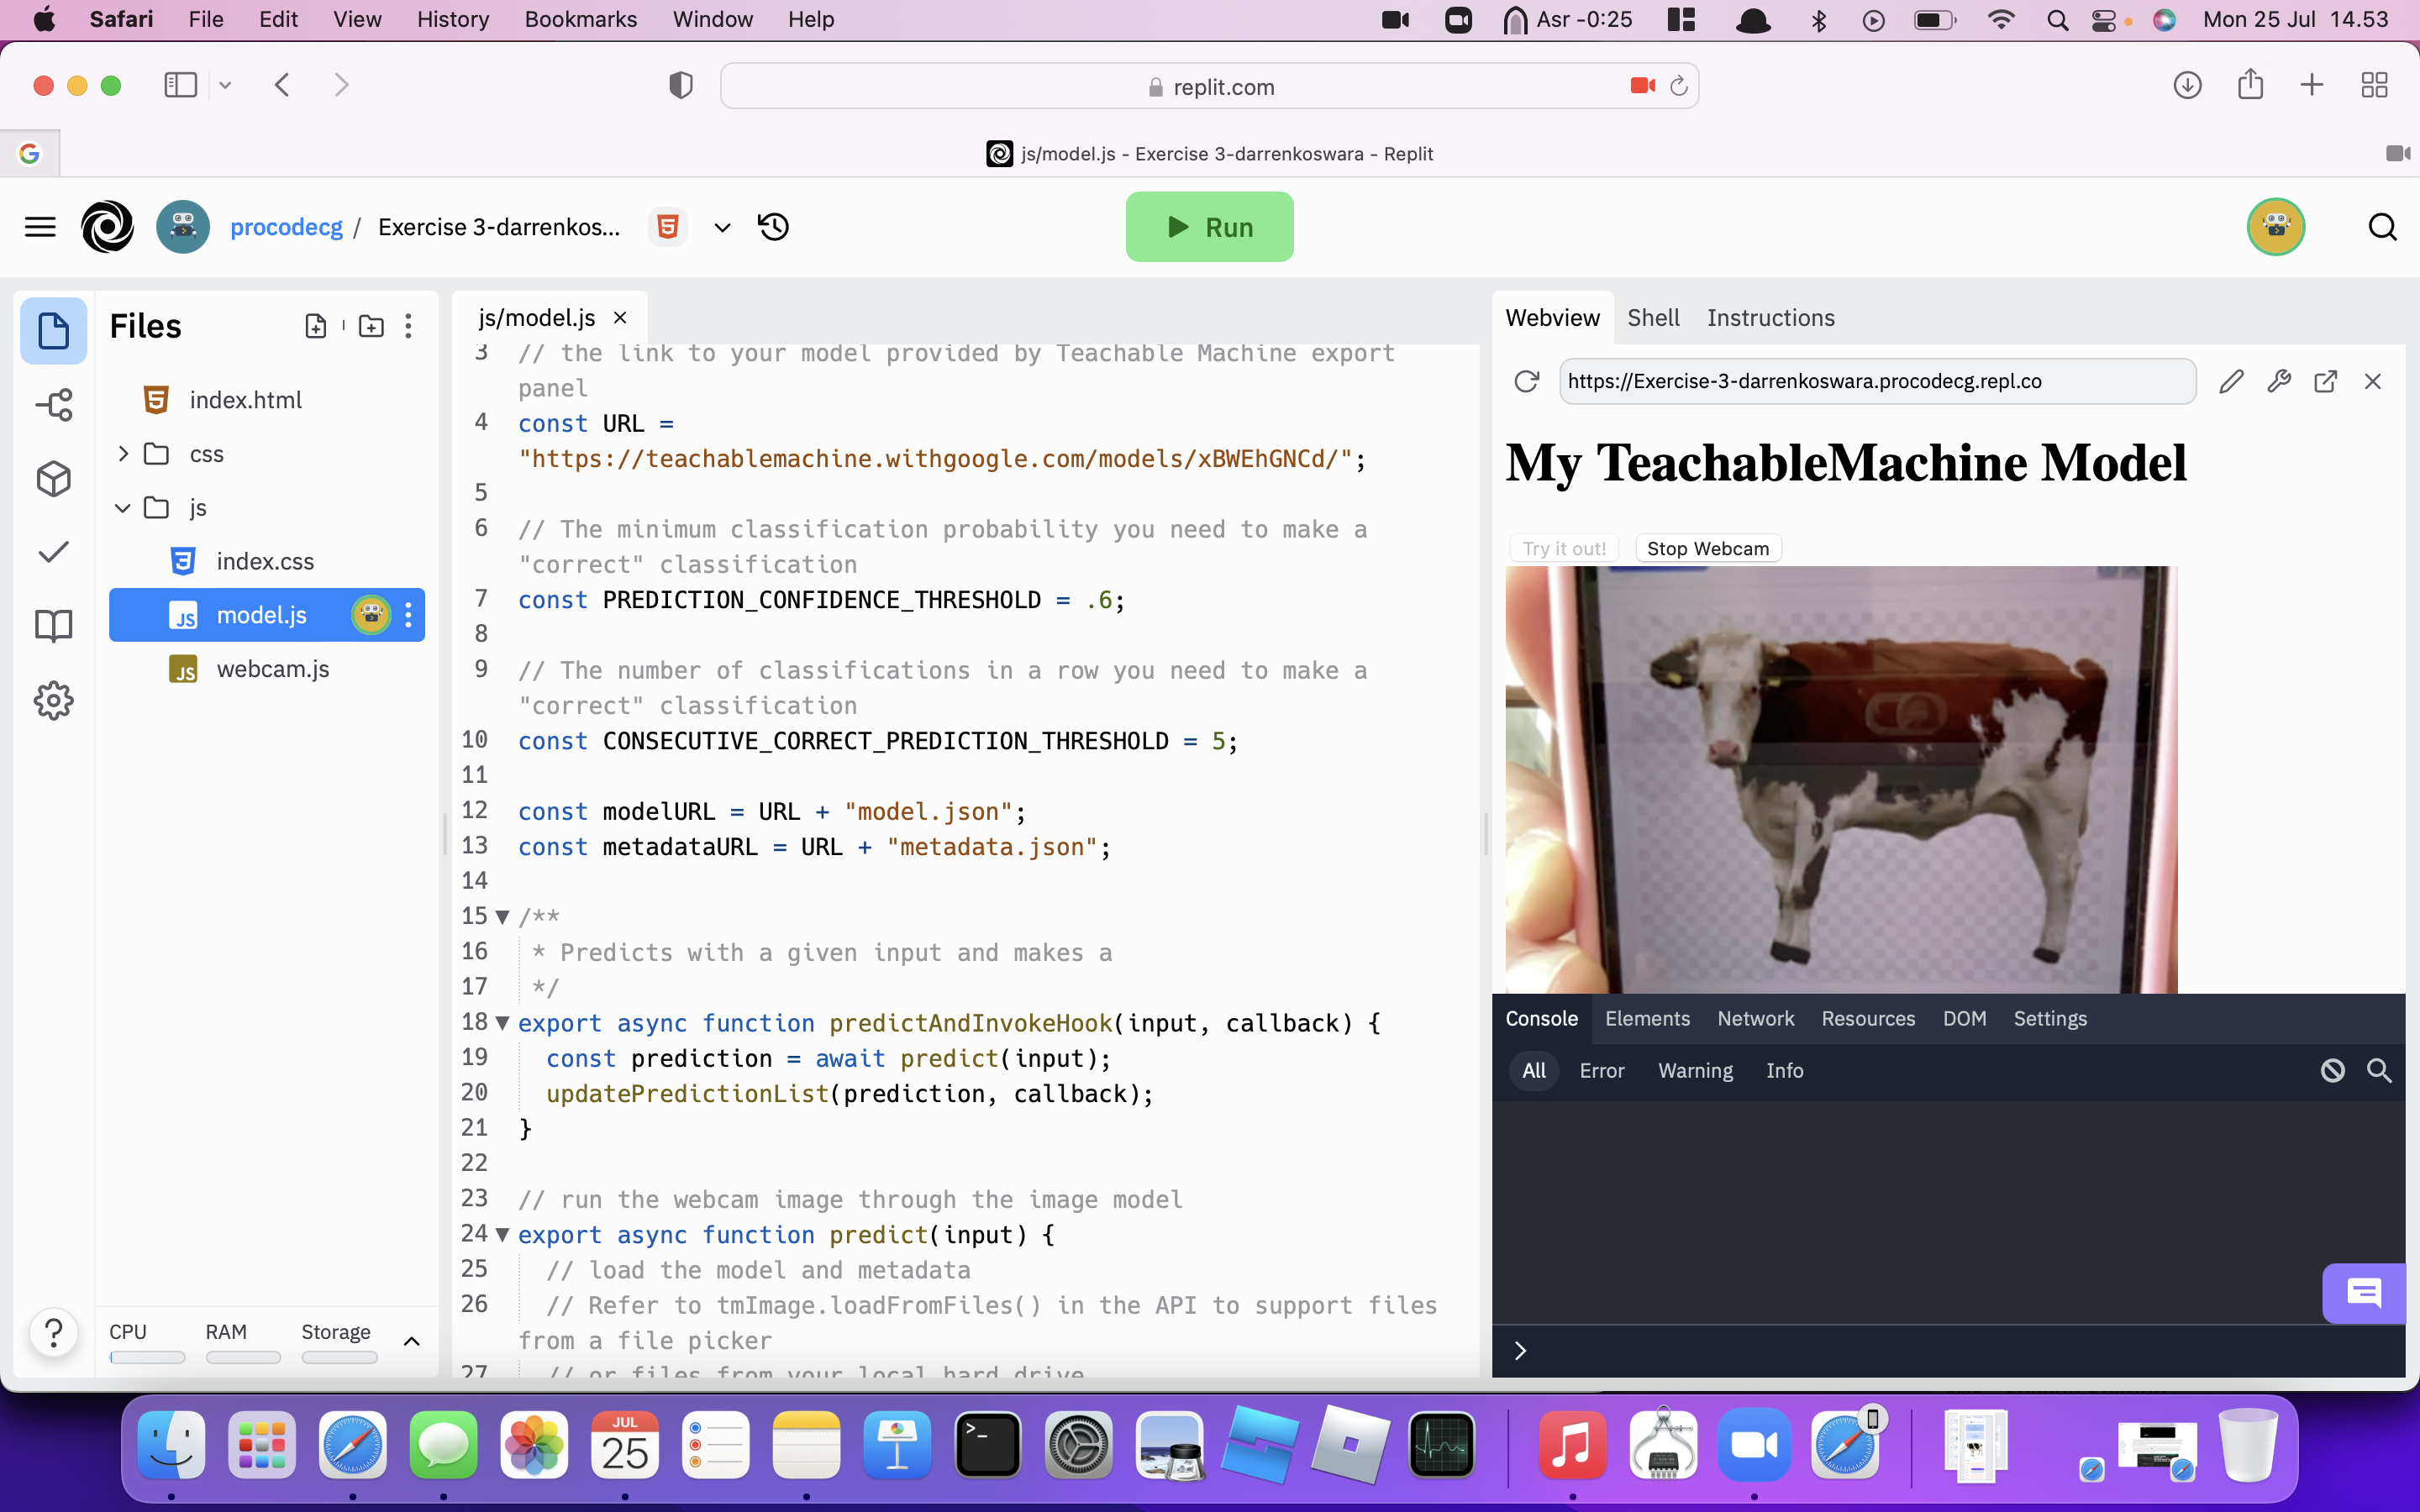Filter console by Warning
The height and width of the screenshot is (1512, 2420).
[x=1695, y=1070]
